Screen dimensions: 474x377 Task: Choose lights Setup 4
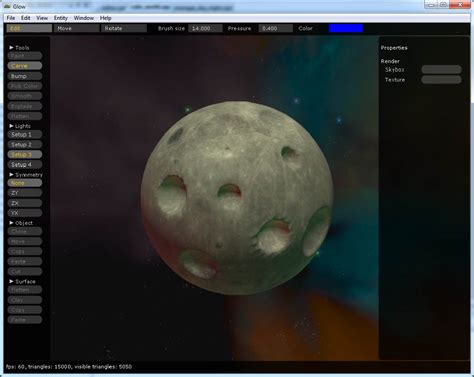pyautogui.click(x=25, y=165)
